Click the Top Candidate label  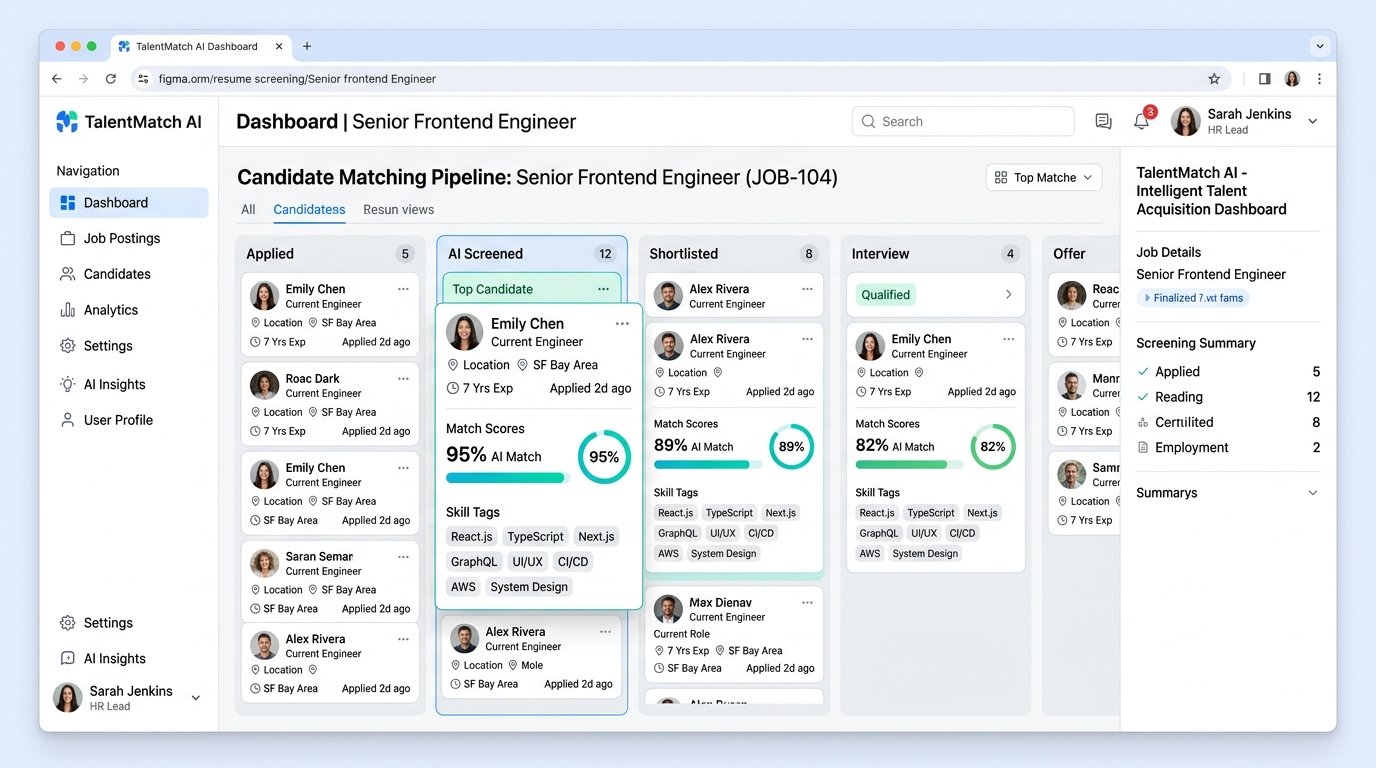click(x=492, y=289)
